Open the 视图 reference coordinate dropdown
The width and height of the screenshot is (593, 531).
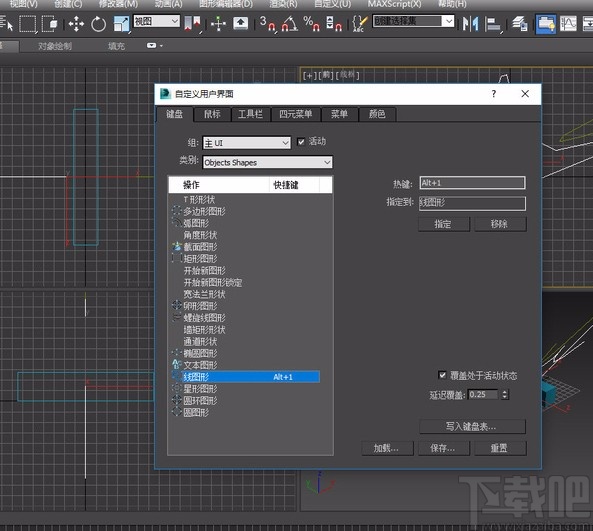tap(157, 21)
